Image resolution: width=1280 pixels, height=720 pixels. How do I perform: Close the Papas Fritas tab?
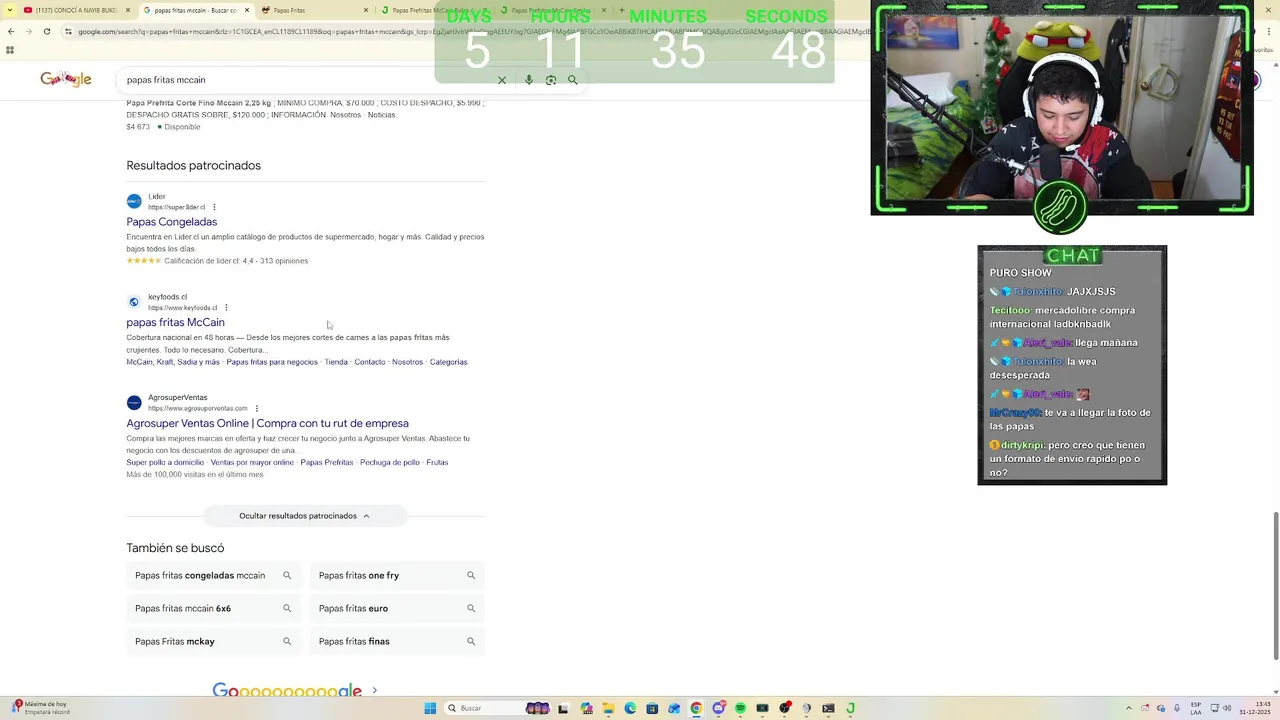coord(365,10)
